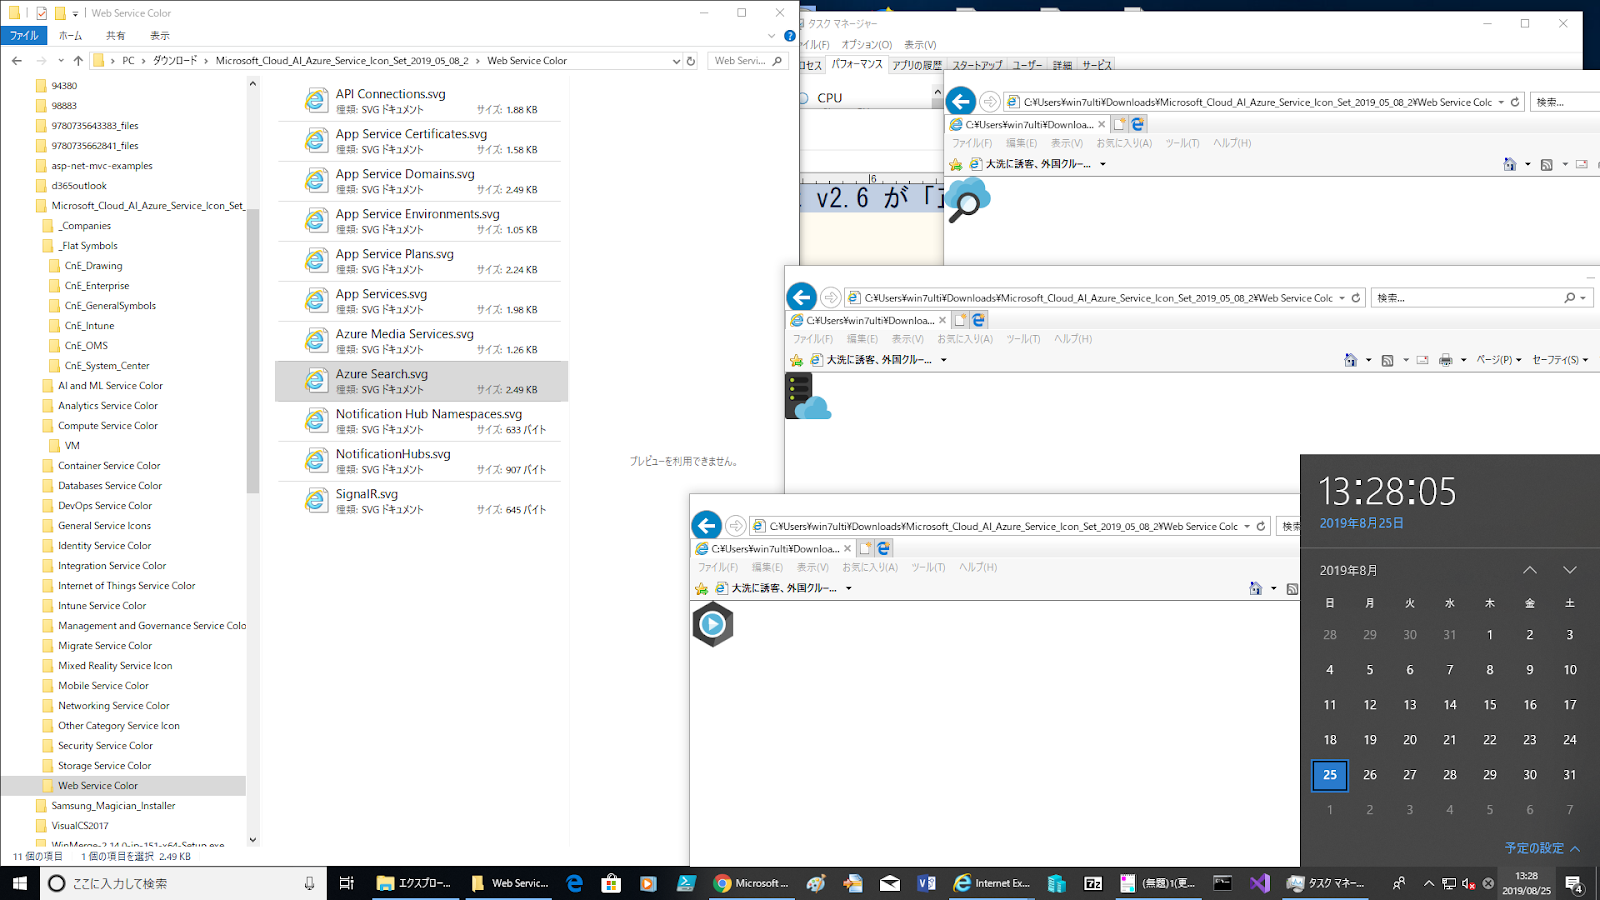The image size is (1600, 900).
Task: Switch to the 共有 ribbon tab
Action: (x=116, y=36)
